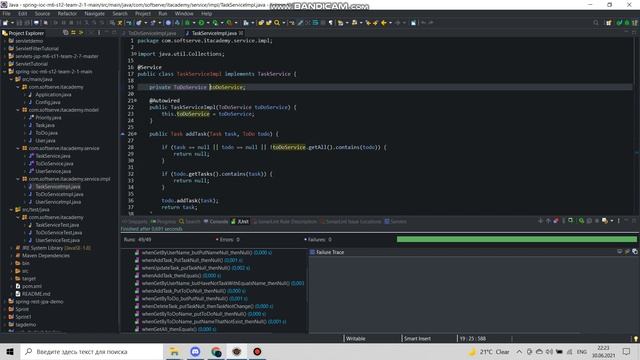Collapse the src/main/java folder

[11, 79]
